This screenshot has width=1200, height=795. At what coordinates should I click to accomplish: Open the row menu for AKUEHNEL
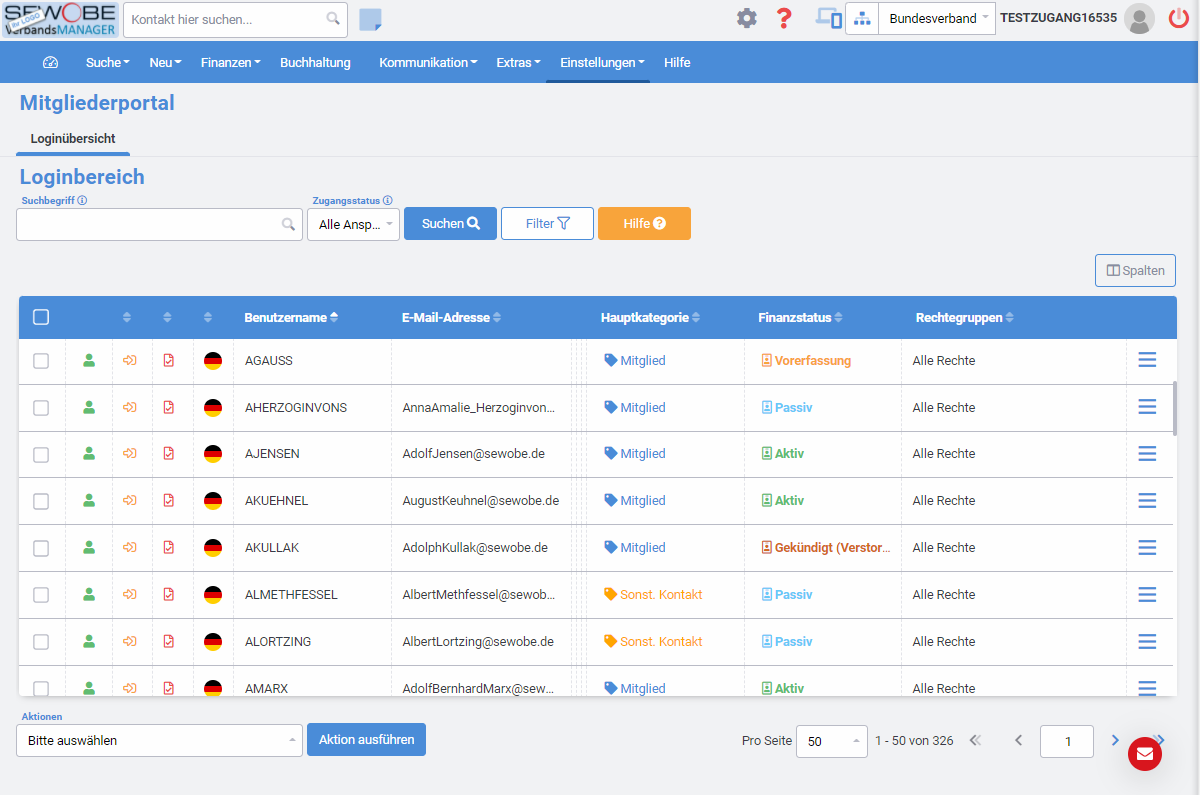tap(1147, 501)
